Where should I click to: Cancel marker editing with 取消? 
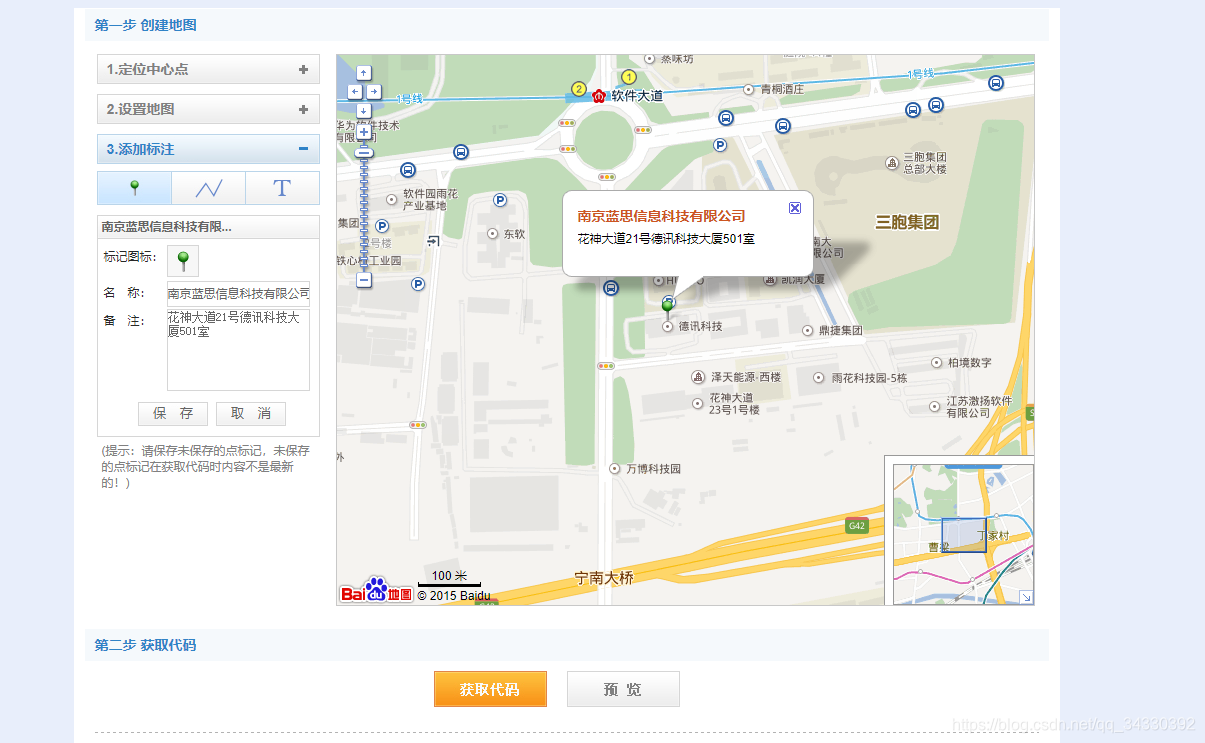click(x=251, y=414)
